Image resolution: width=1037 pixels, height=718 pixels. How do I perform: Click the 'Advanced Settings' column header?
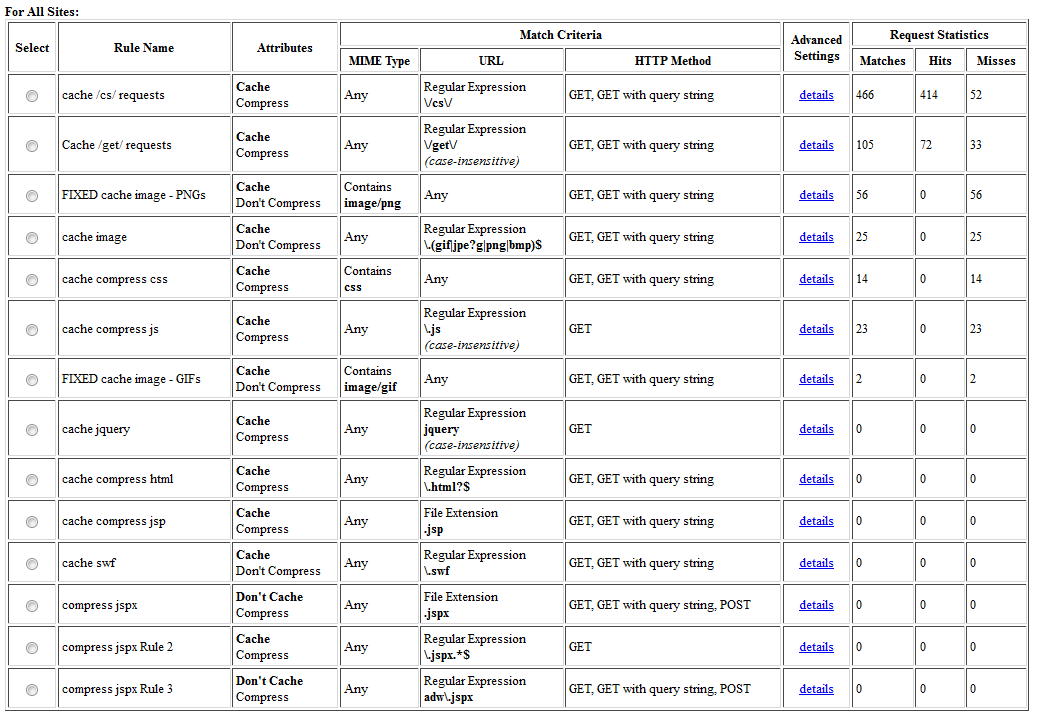[816, 48]
